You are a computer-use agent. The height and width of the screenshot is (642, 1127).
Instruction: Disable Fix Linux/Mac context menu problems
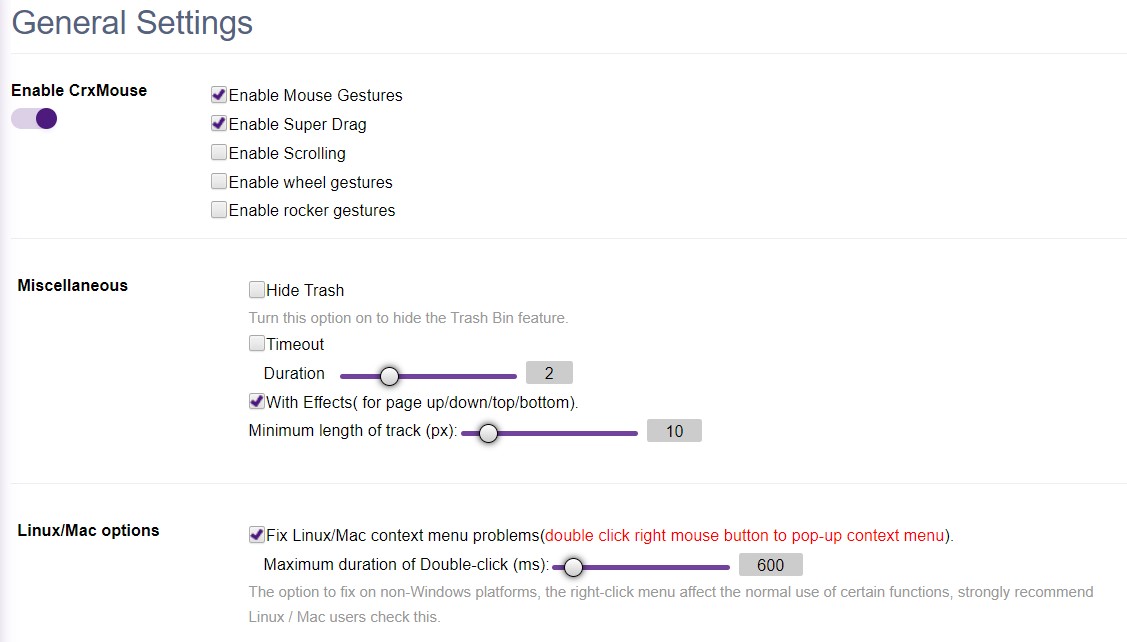pos(256,534)
